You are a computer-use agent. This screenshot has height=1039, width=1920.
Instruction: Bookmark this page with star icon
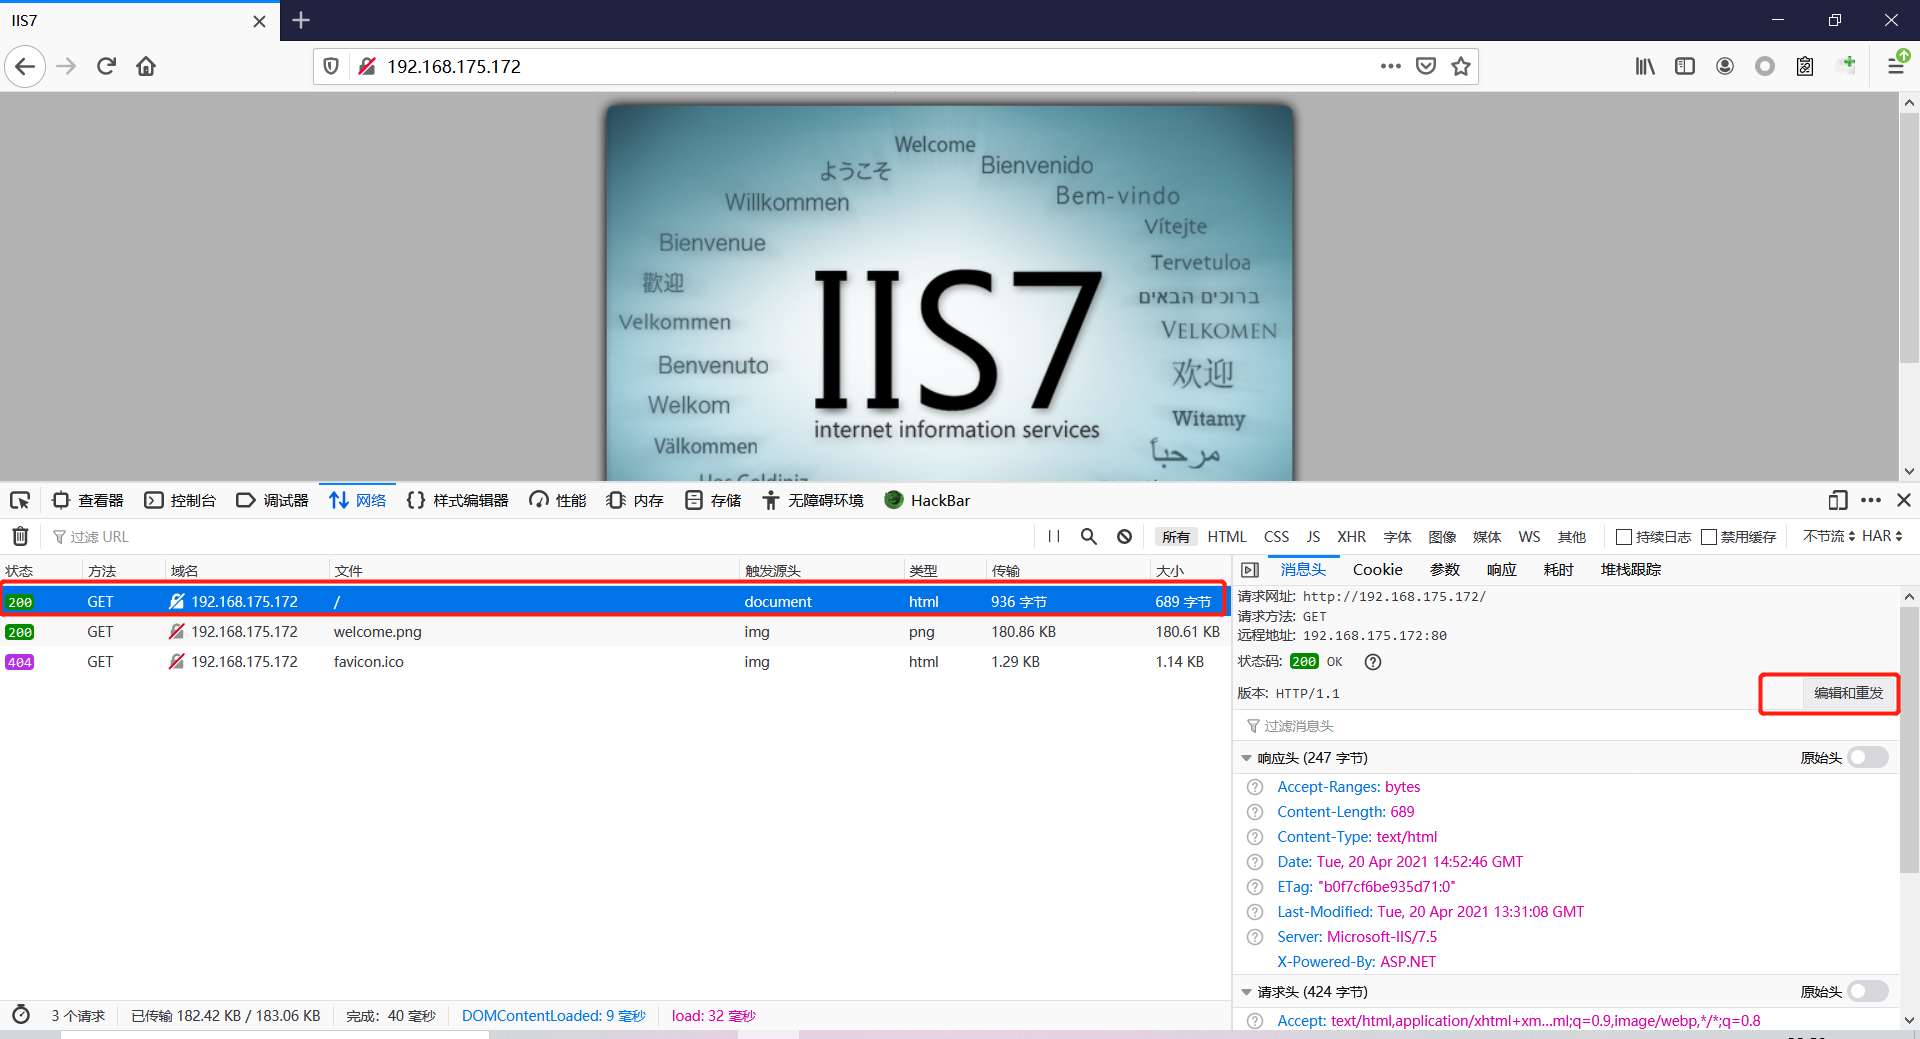(x=1461, y=66)
